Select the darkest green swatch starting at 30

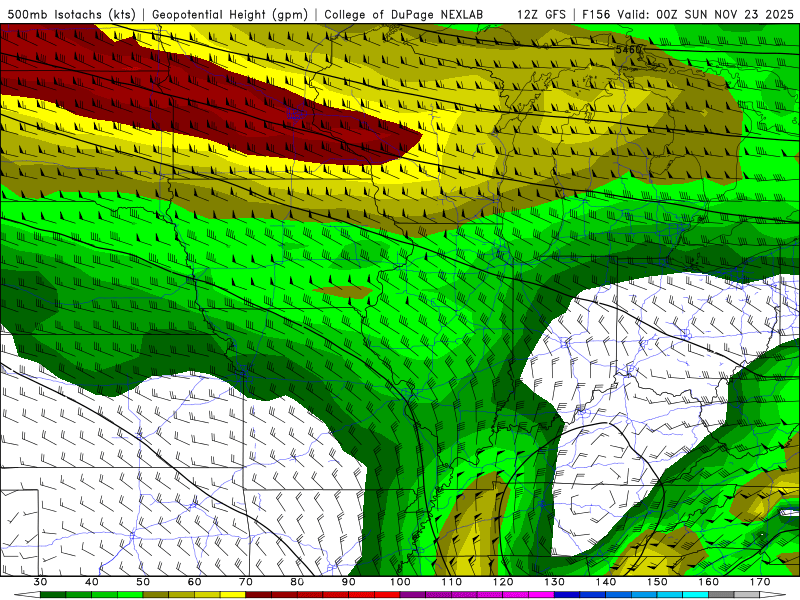[53, 595]
